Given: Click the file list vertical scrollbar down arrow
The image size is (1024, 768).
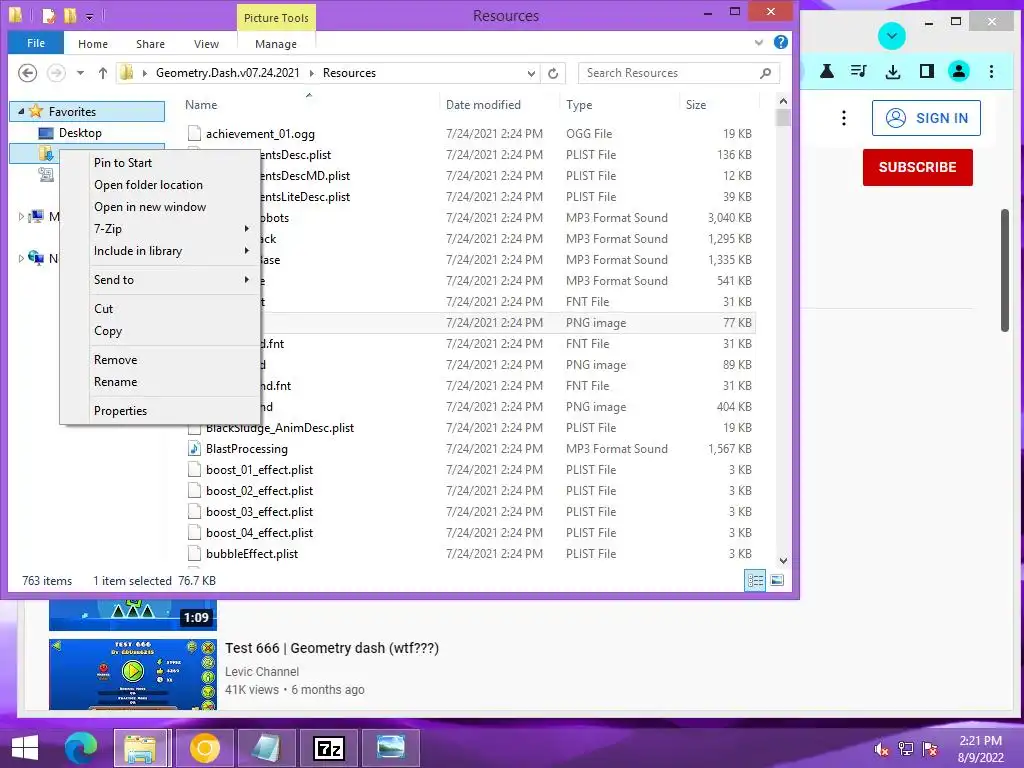Looking at the screenshot, I should pos(784,560).
